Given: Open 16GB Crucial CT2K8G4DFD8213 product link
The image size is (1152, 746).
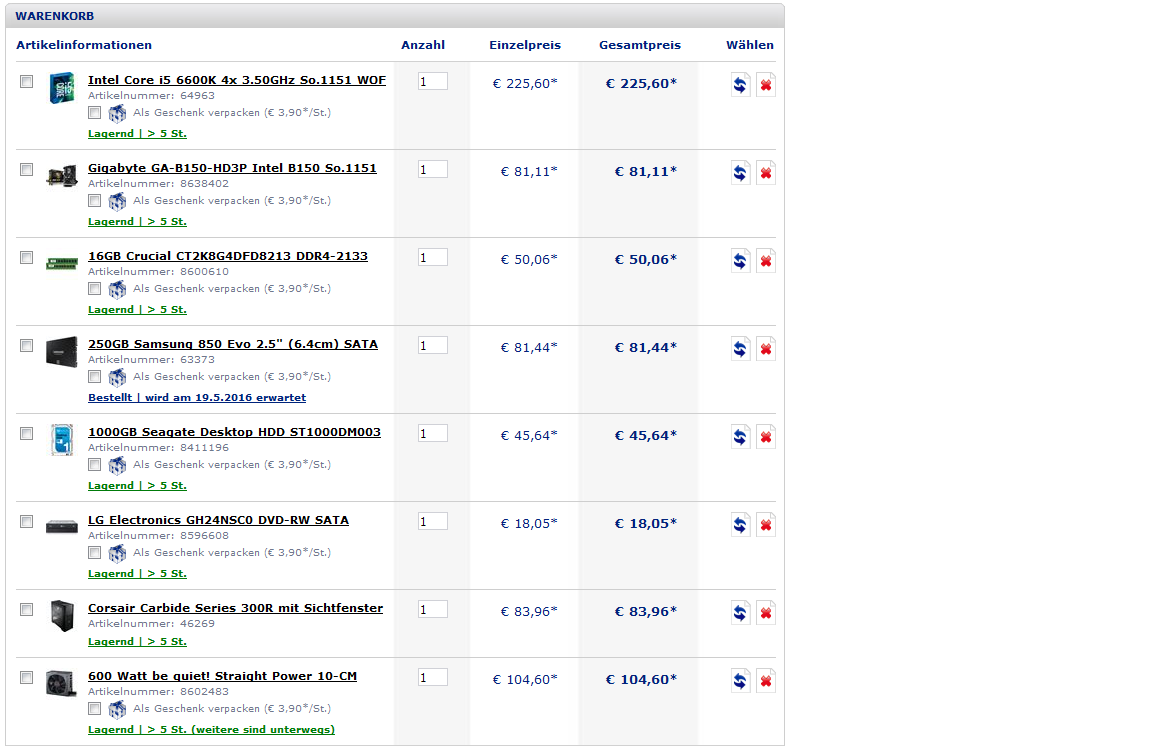Looking at the screenshot, I should click(x=228, y=257).
